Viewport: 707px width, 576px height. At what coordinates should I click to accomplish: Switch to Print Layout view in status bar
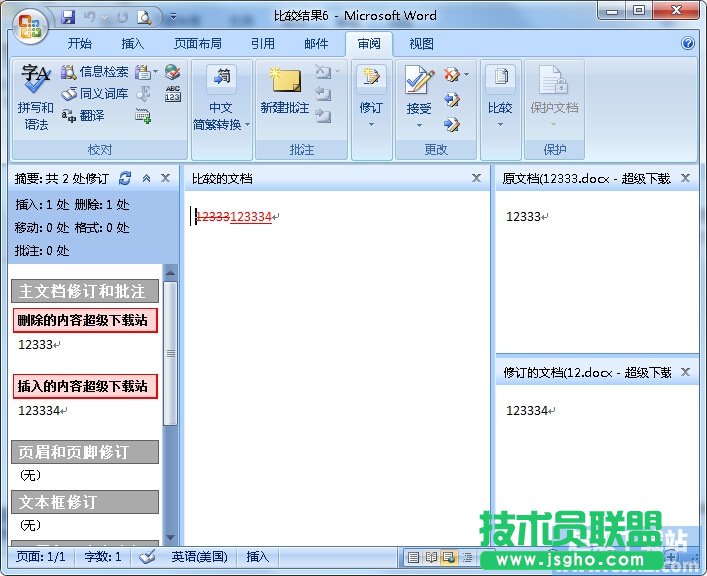click(413, 557)
